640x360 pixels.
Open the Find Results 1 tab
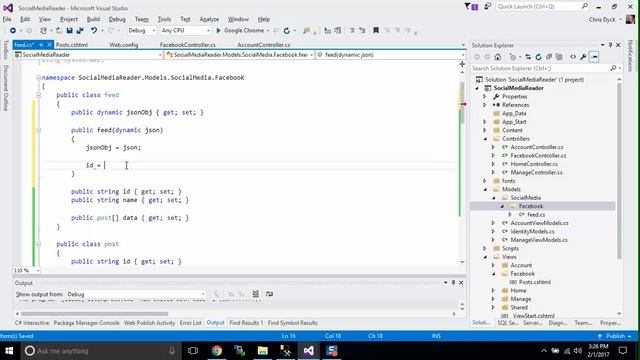pos(246,323)
